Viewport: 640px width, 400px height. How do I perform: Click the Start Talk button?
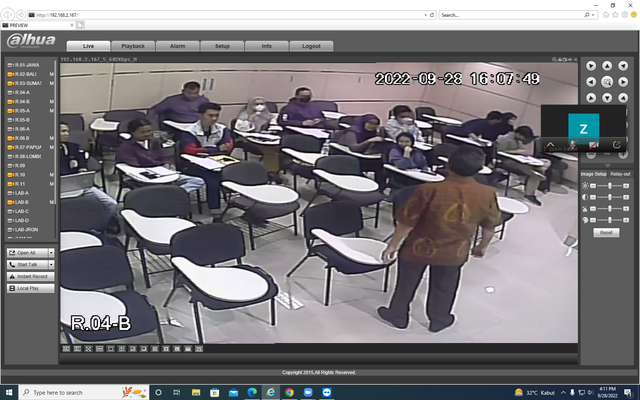coord(27,264)
